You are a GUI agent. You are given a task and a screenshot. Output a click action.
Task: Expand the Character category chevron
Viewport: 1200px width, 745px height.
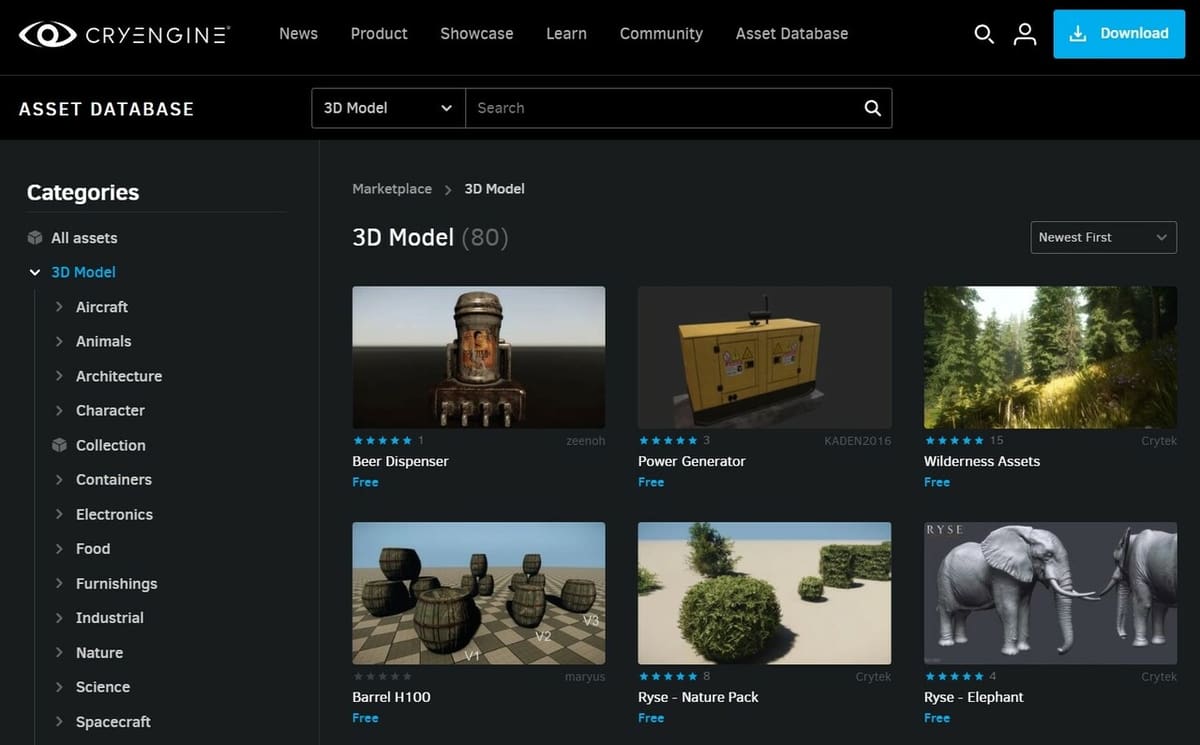click(59, 410)
